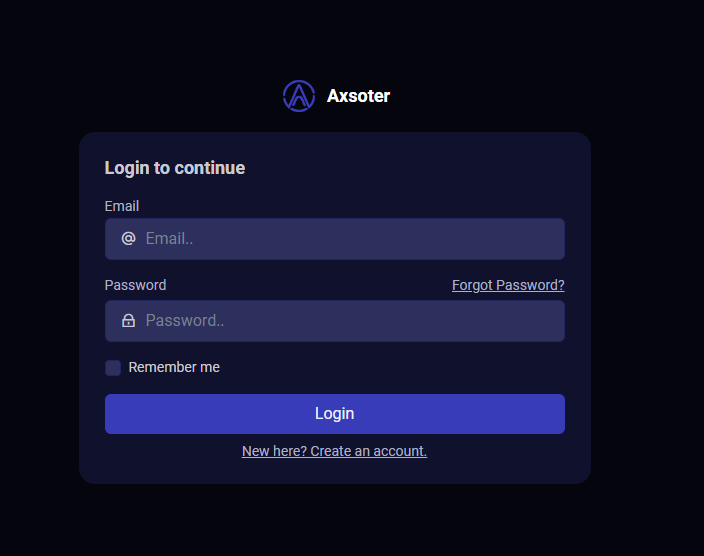Screen dimensions: 704x556
Task: Click the padlock icon in Password field
Action: [128, 321]
